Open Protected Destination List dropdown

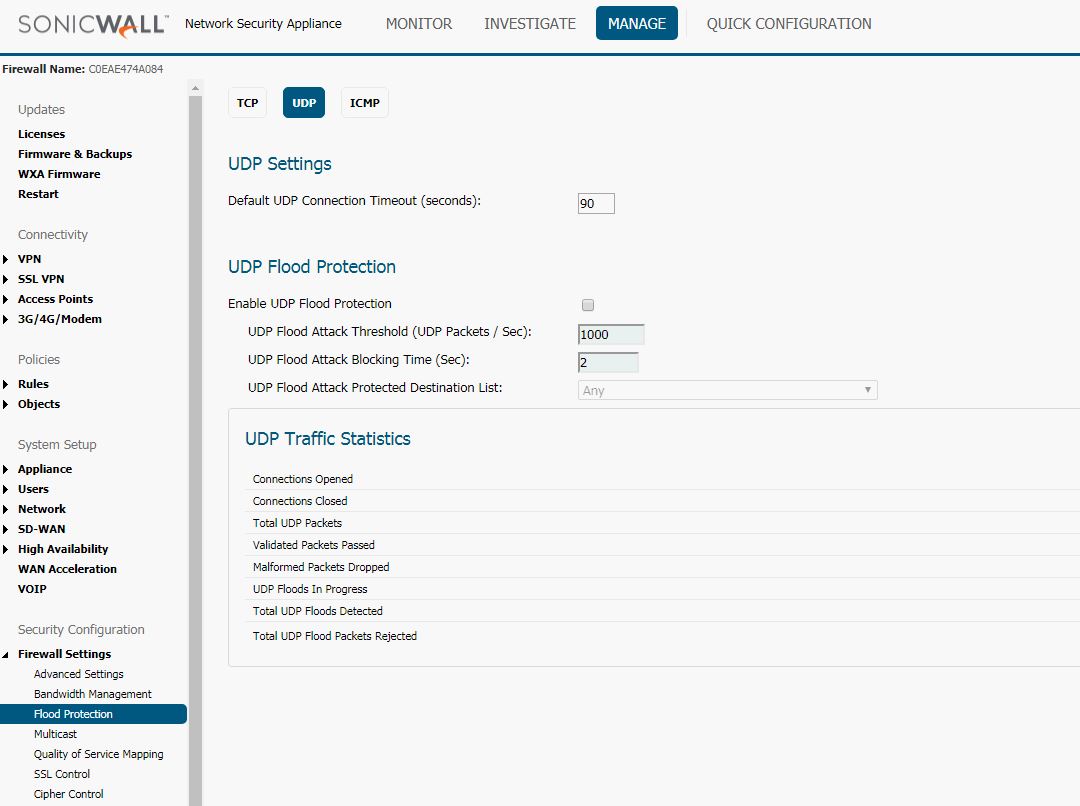tap(727, 390)
